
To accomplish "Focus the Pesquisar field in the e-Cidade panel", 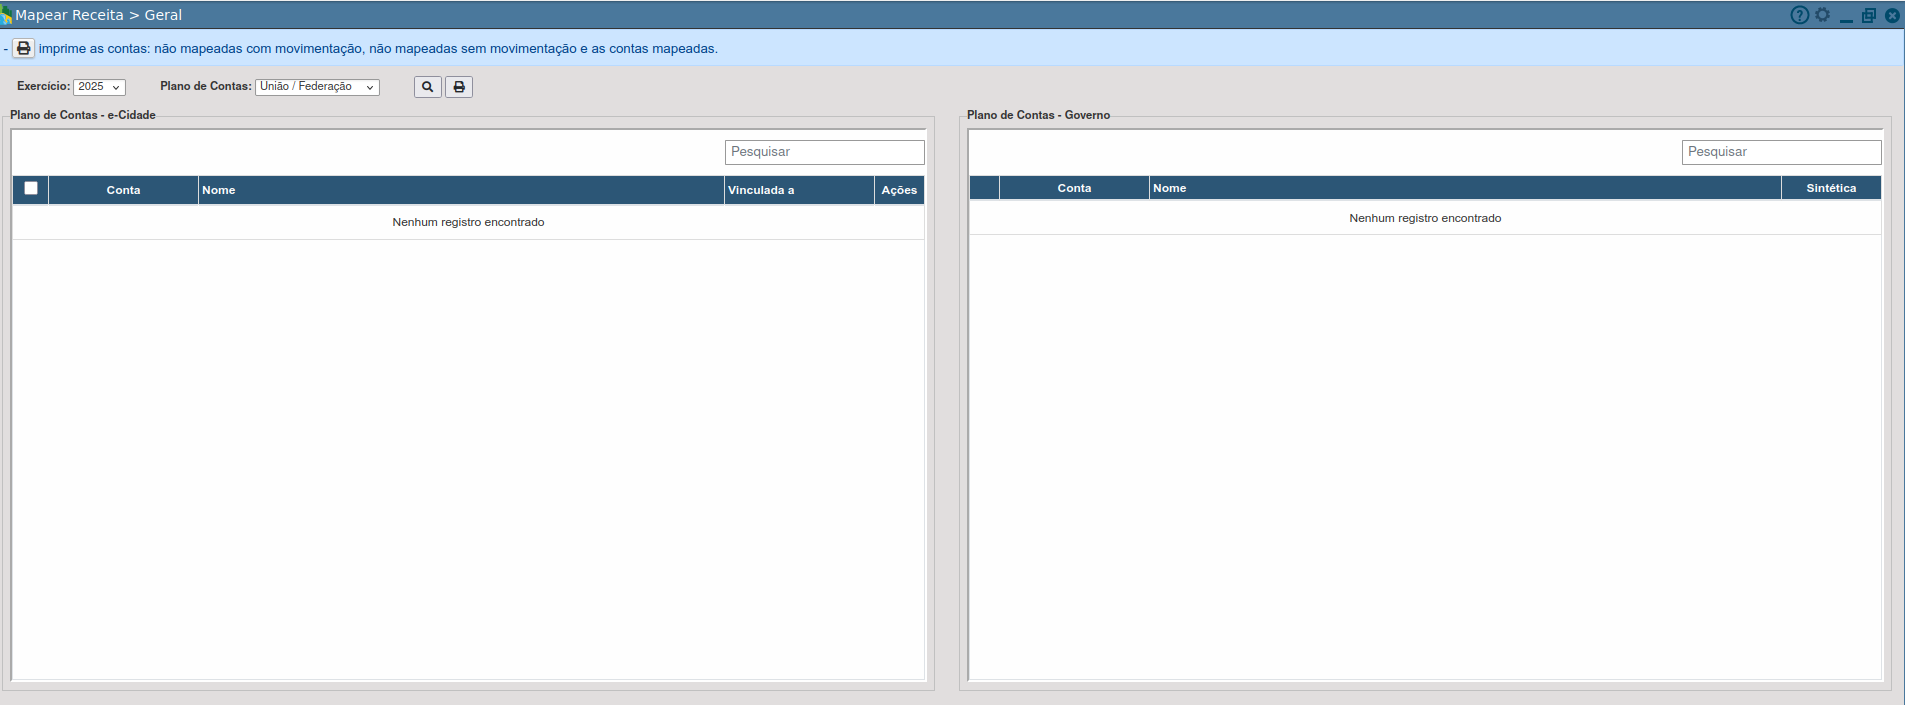I will 824,152.
